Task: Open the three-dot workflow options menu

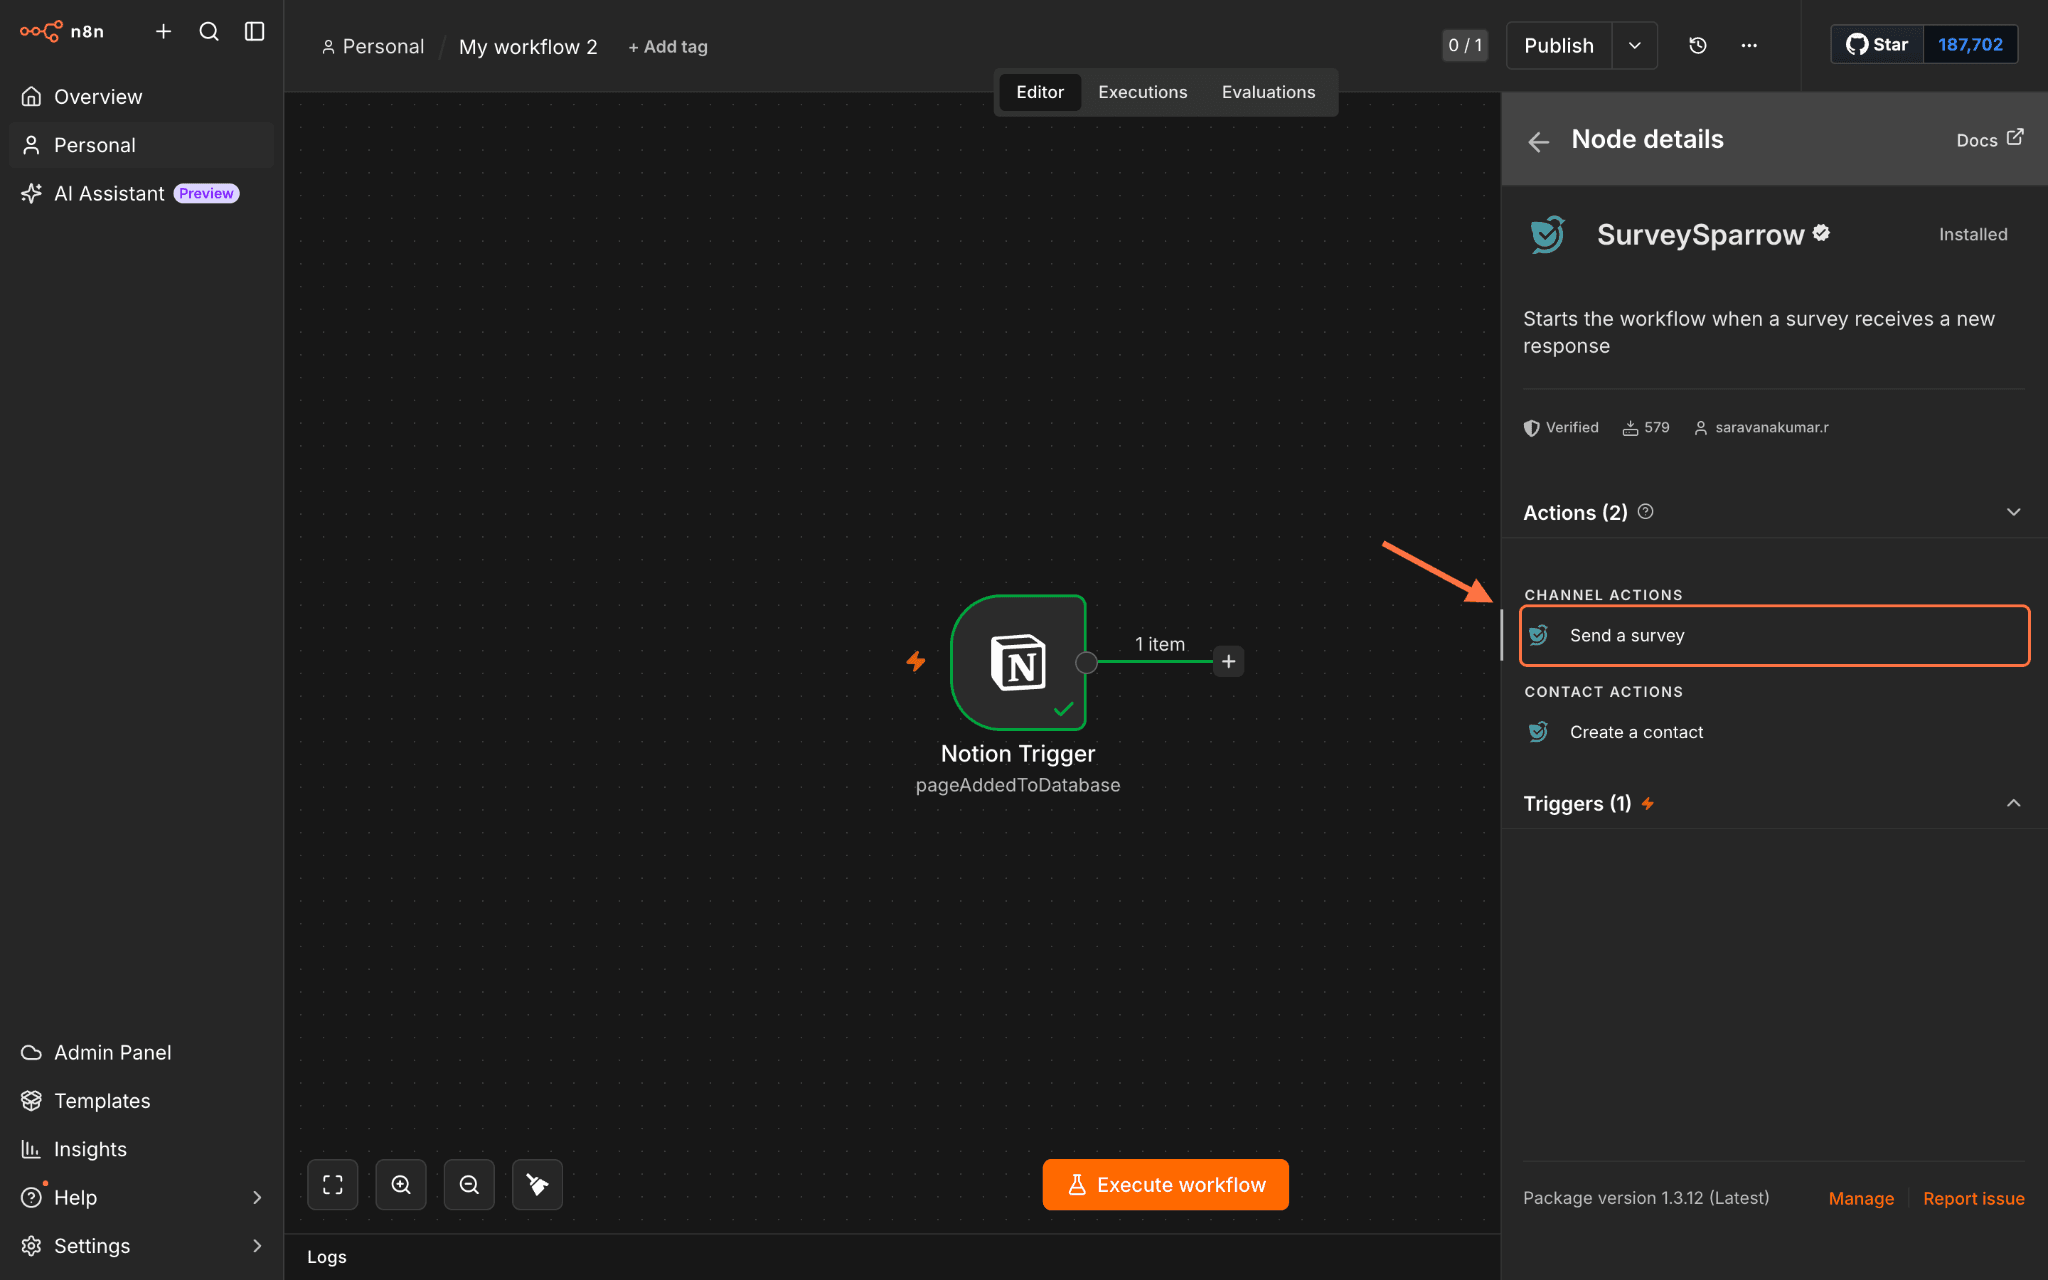Action: click(x=1749, y=45)
